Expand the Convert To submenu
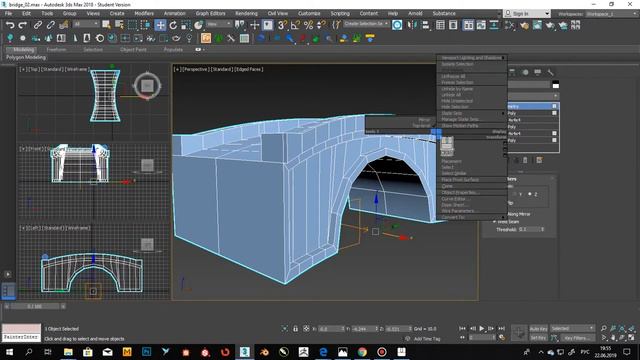 (x=471, y=217)
